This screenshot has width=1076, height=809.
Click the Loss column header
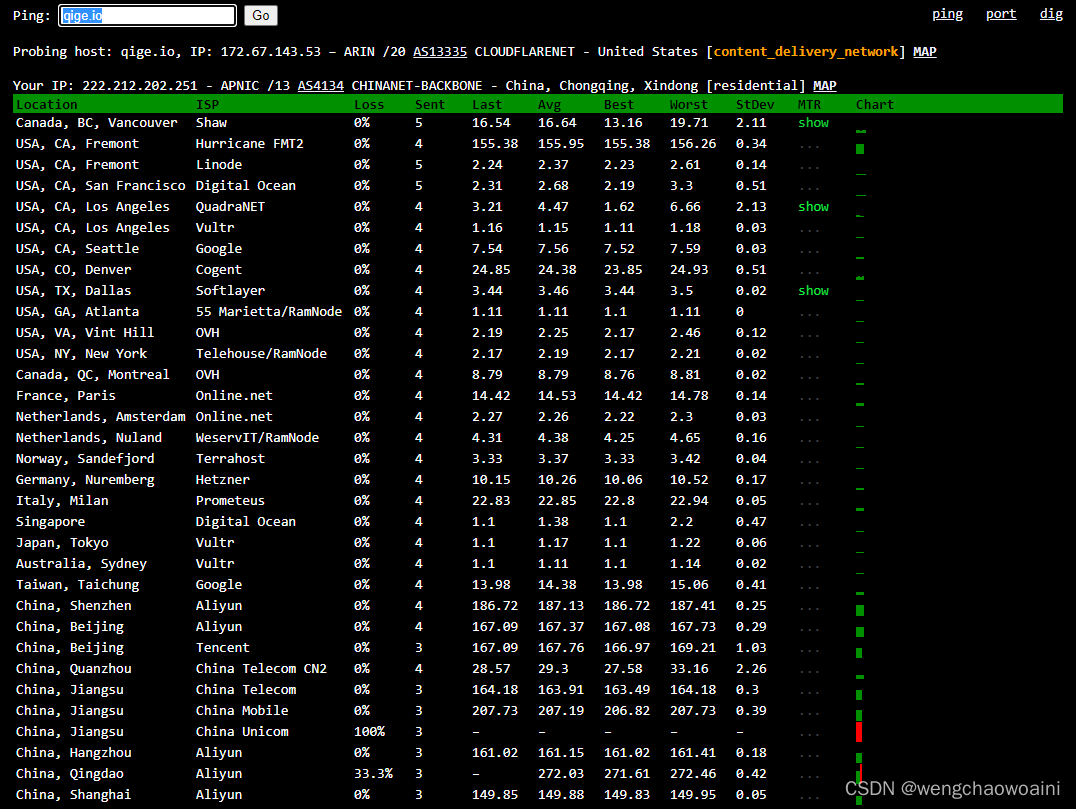[369, 104]
